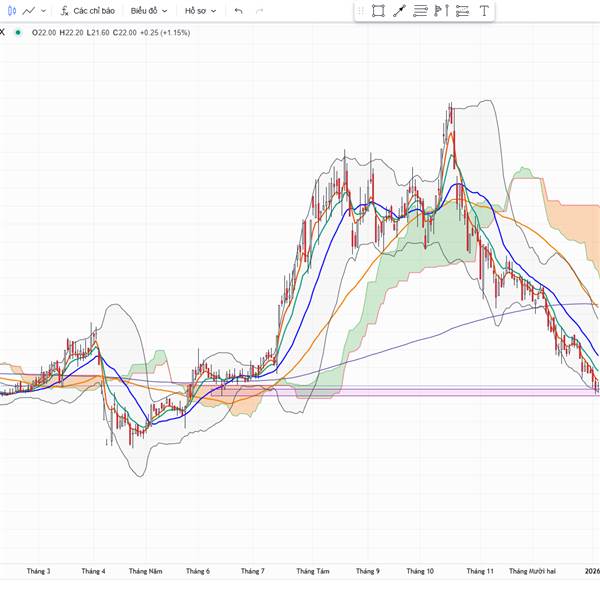This screenshot has width=600, height=600.
Task: Select the candlestick chart type icon
Action: click(11, 11)
